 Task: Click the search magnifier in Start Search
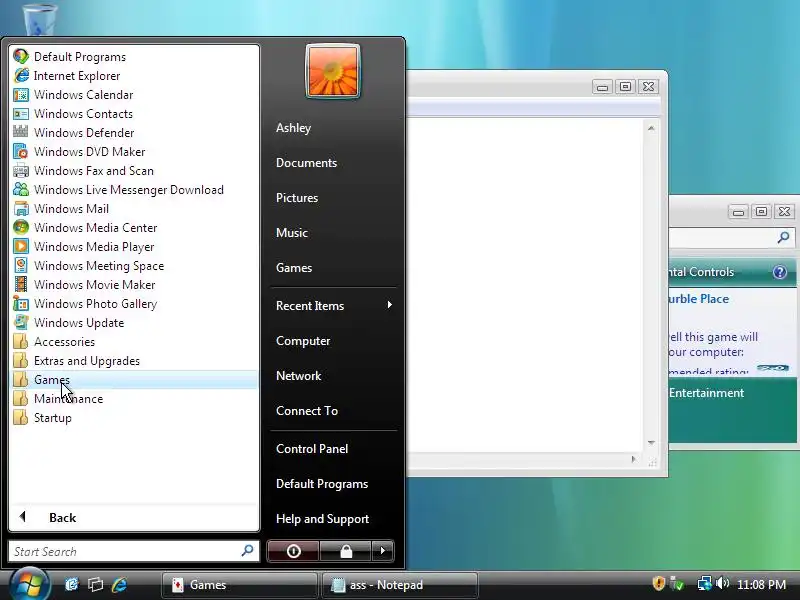point(247,551)
